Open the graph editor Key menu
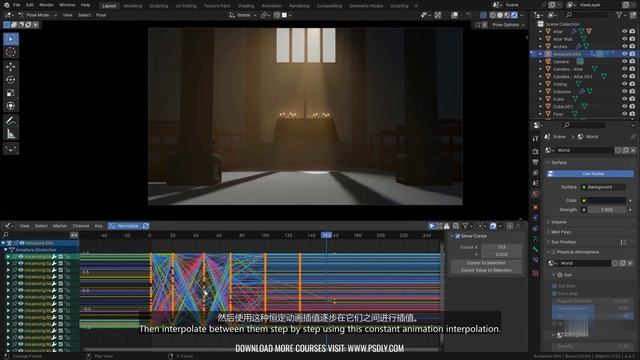 [x=98, y=226]
